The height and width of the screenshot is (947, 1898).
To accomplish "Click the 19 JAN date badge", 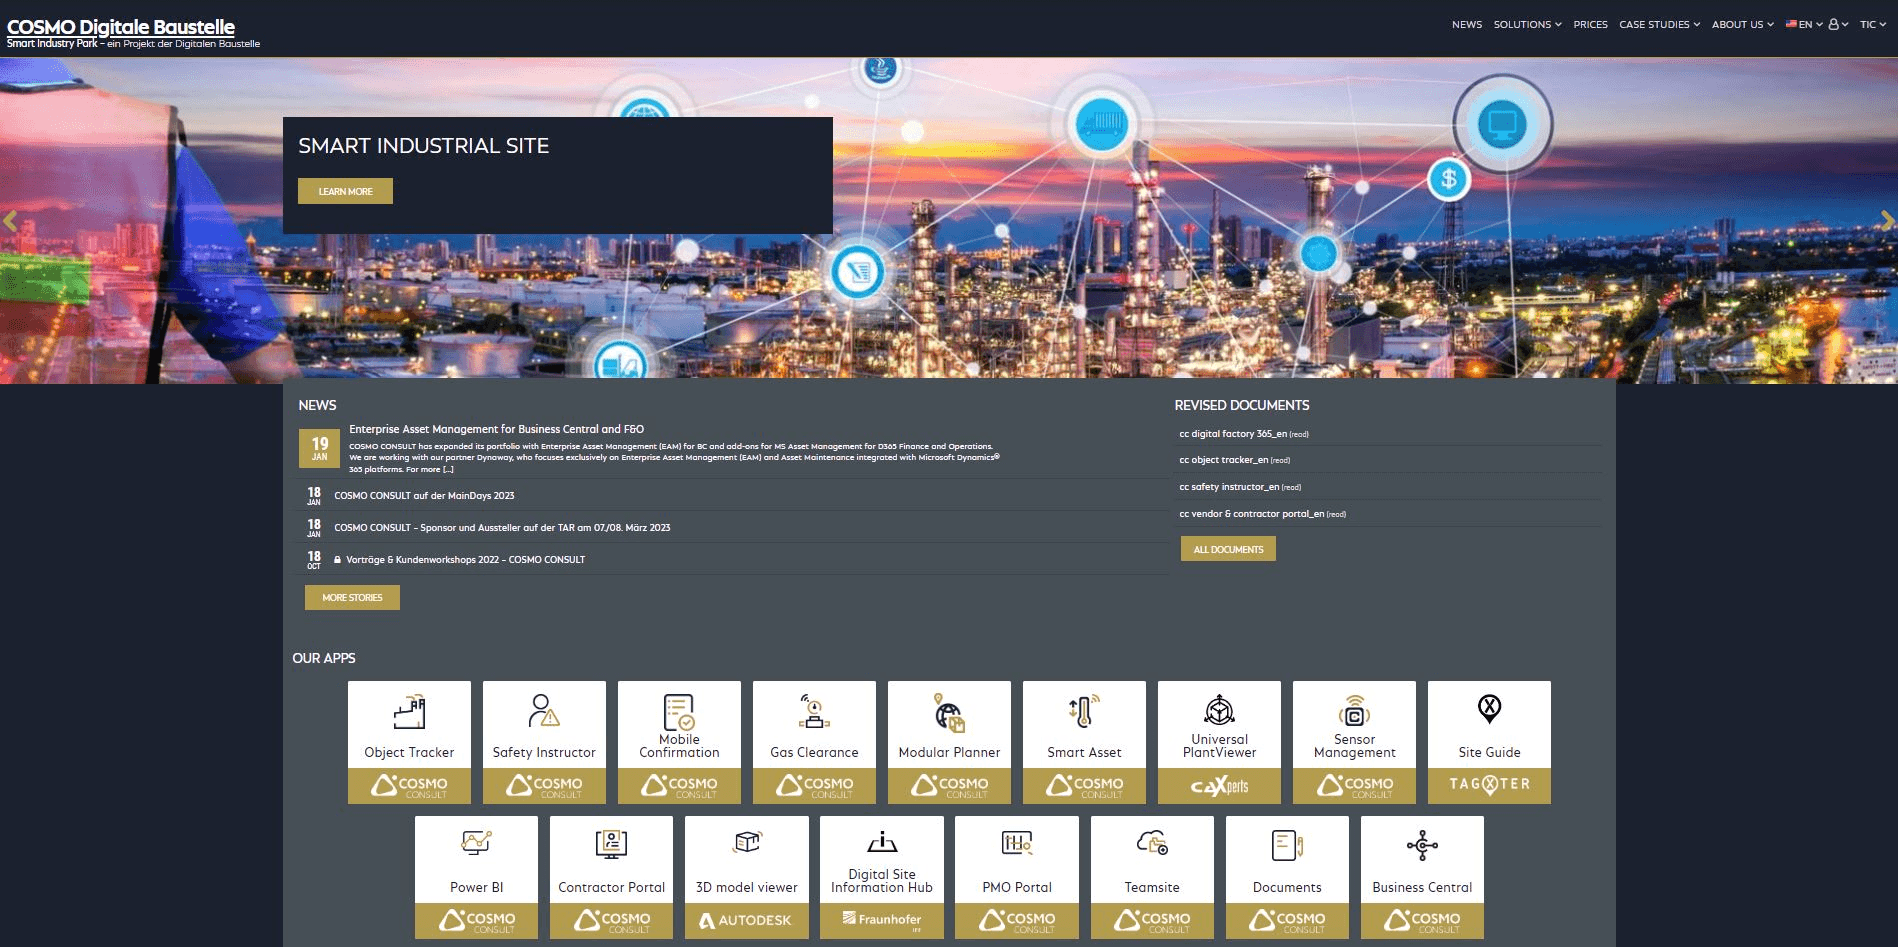I will coord(320,448).
